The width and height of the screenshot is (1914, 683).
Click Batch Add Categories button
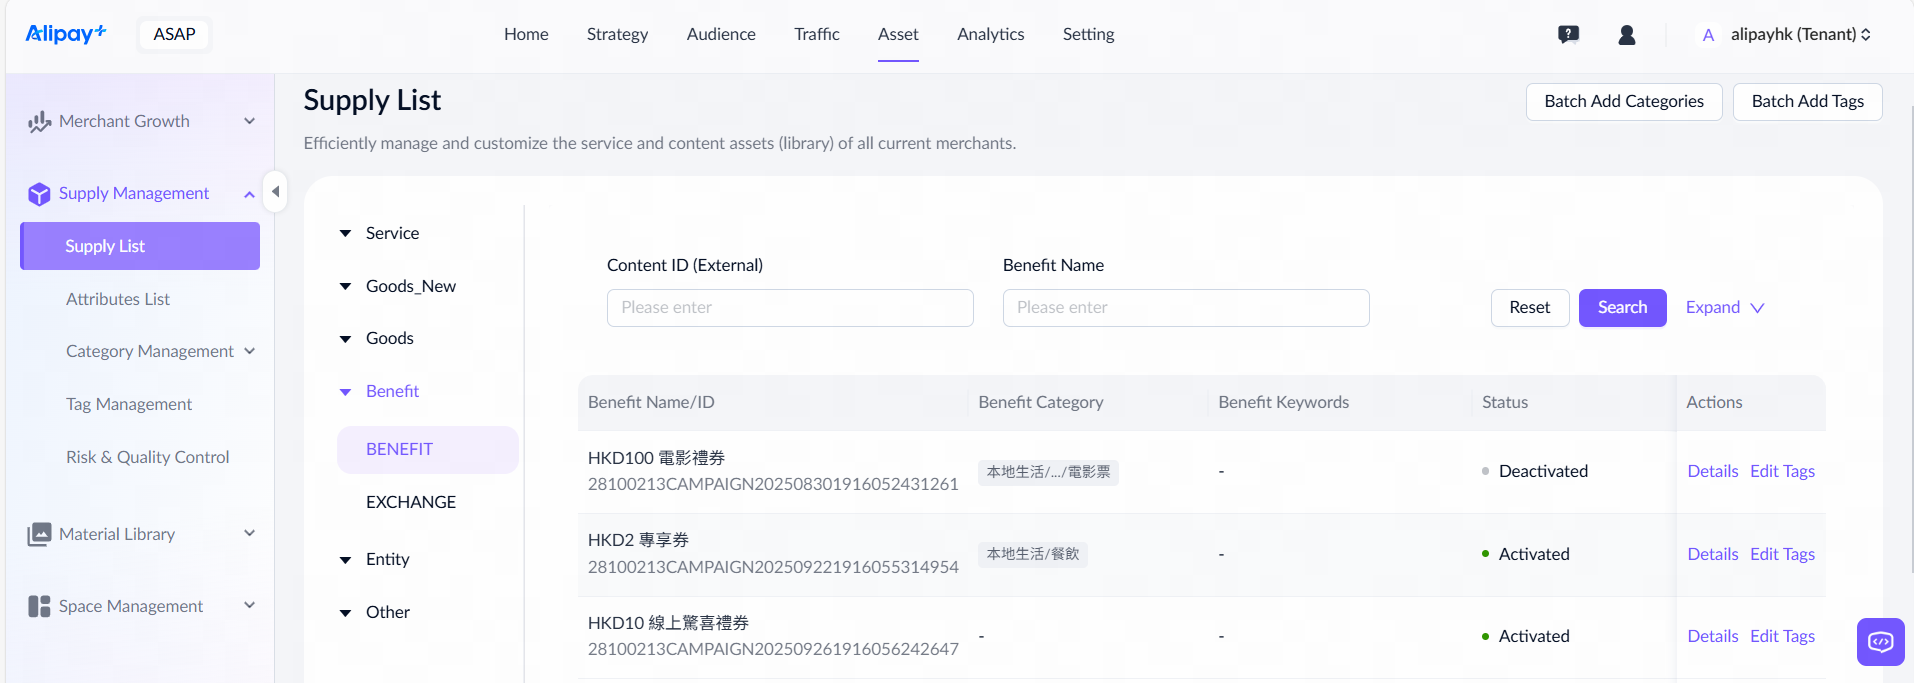click(1623, 102)
